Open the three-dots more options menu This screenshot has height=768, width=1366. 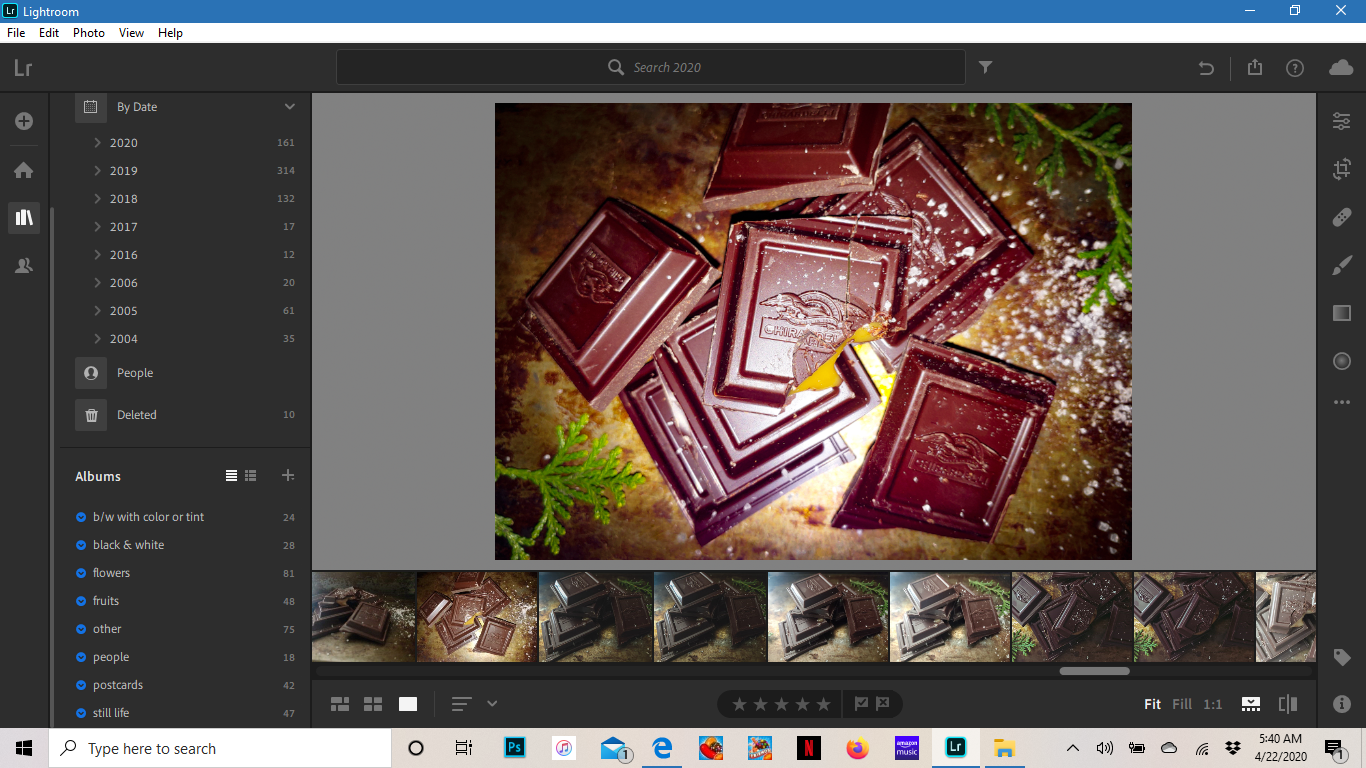tap(1341, 403)
